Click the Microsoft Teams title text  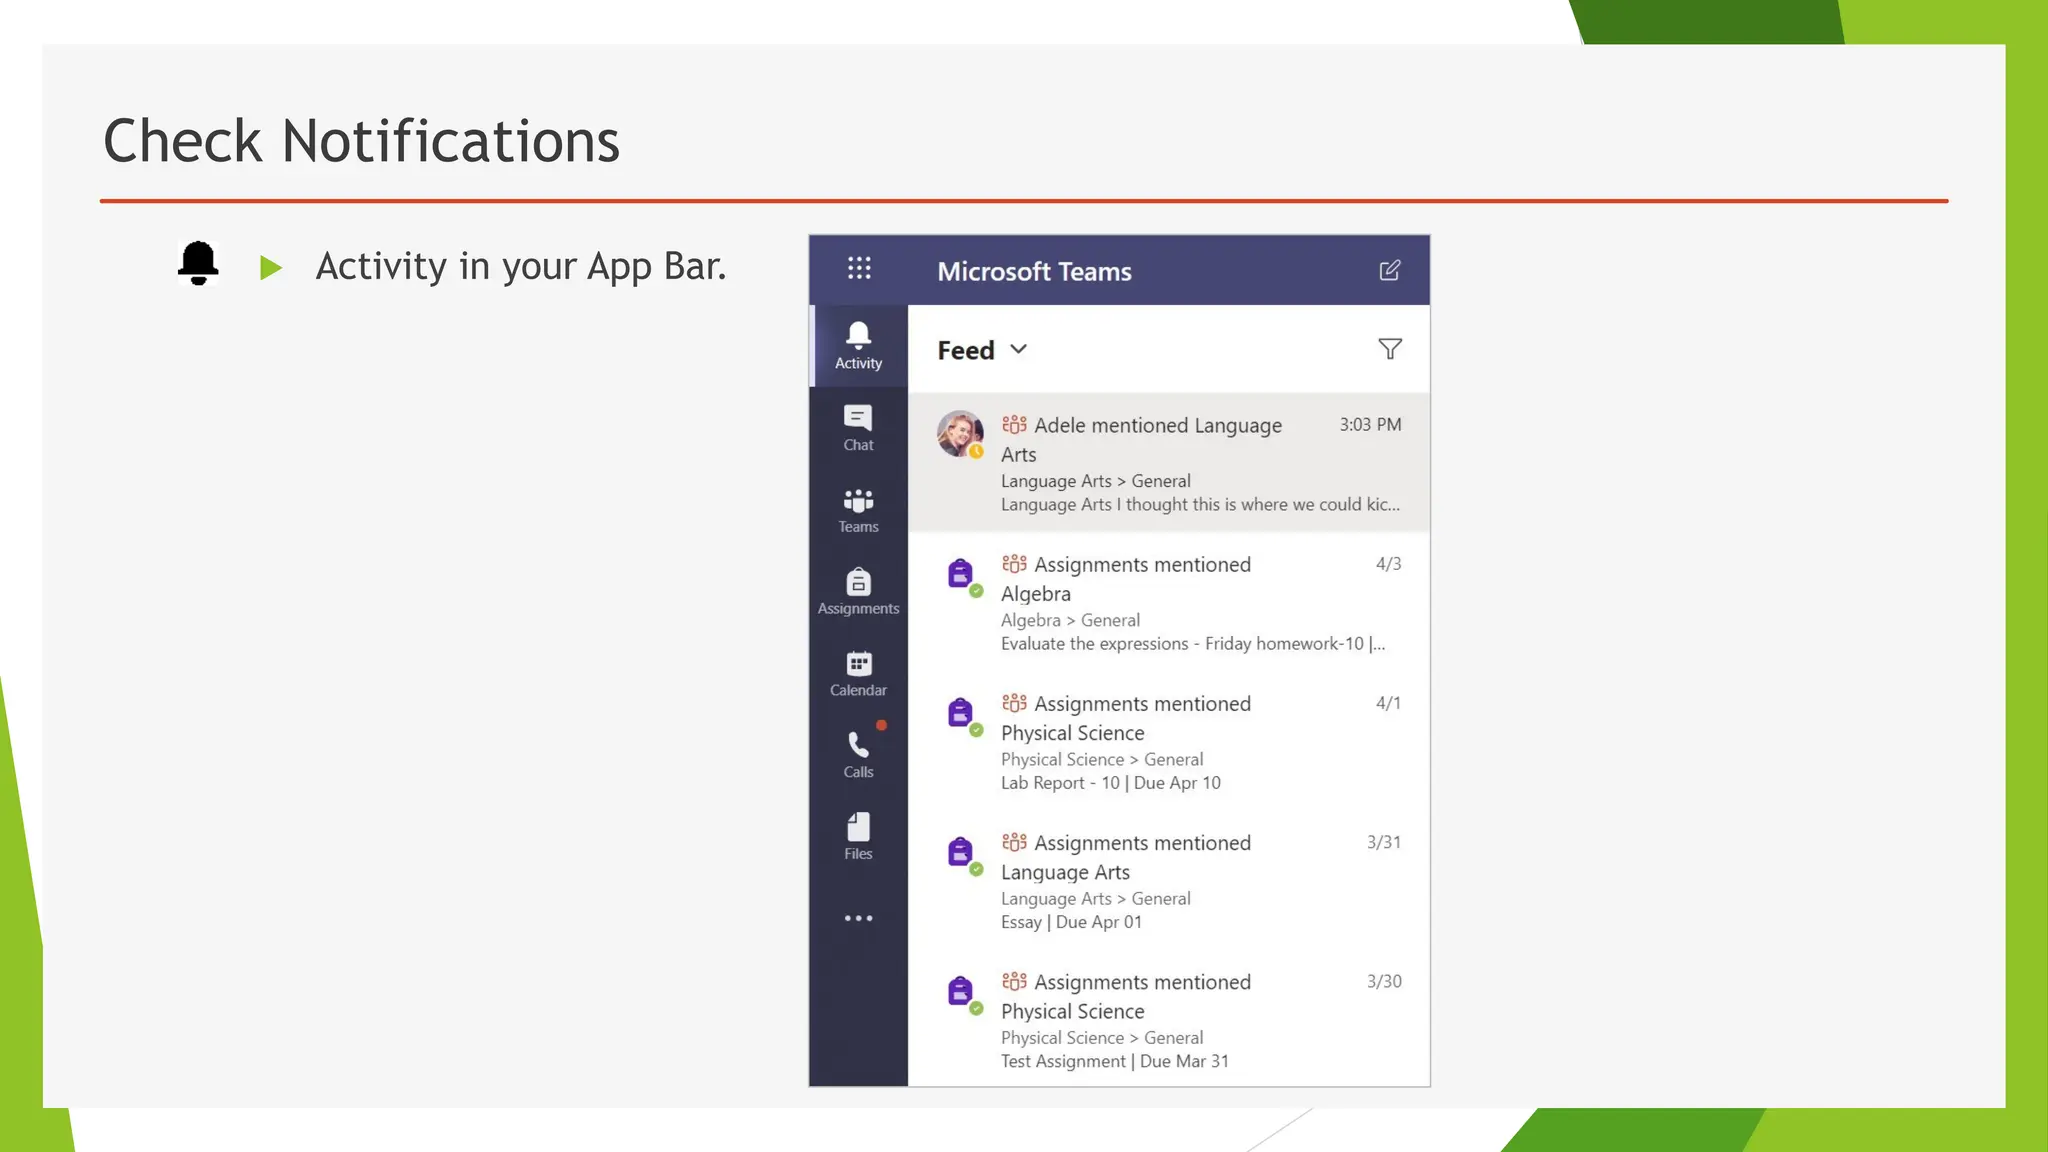tap(1034, 271)
